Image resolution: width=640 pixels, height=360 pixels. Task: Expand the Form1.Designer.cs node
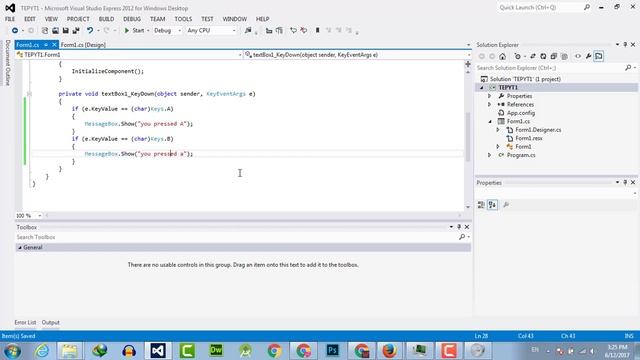(x=498, y=130)
